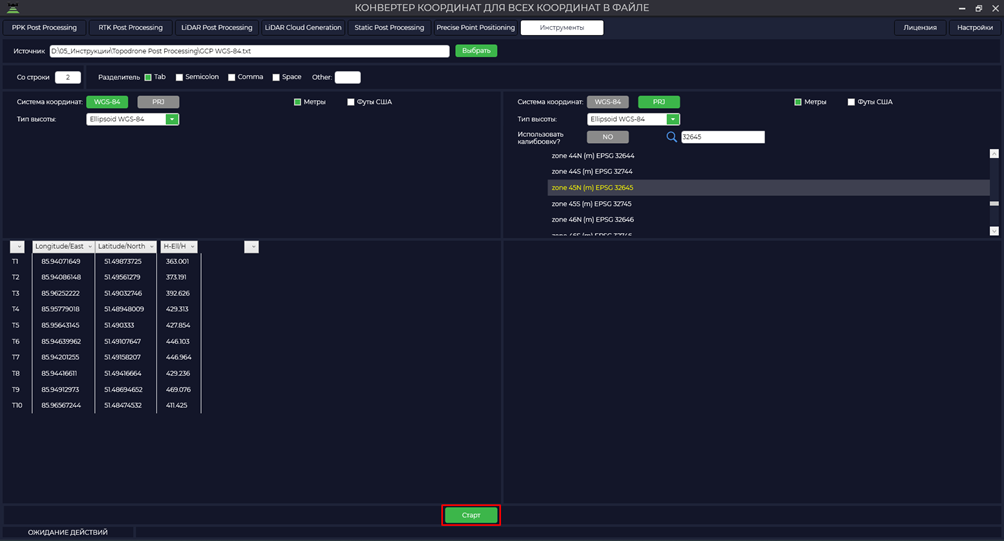The width and height of the screenshot is (1004, 541).
Task: Toggle the Tab delimiter checkbox
Action: click(148, 77)
